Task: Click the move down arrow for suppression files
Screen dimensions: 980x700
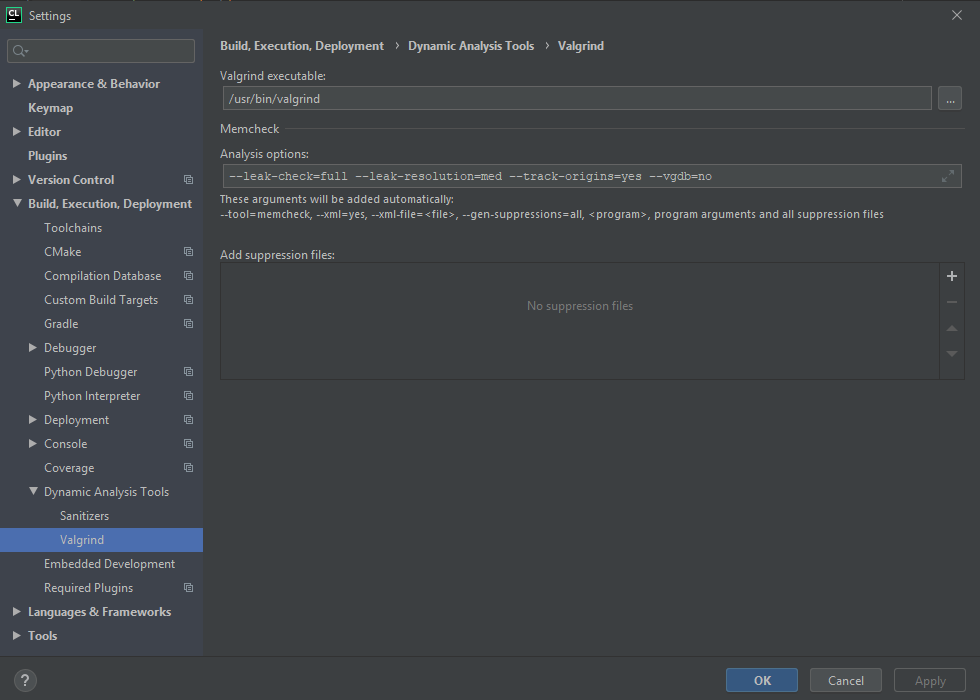Action: [952, 354]
